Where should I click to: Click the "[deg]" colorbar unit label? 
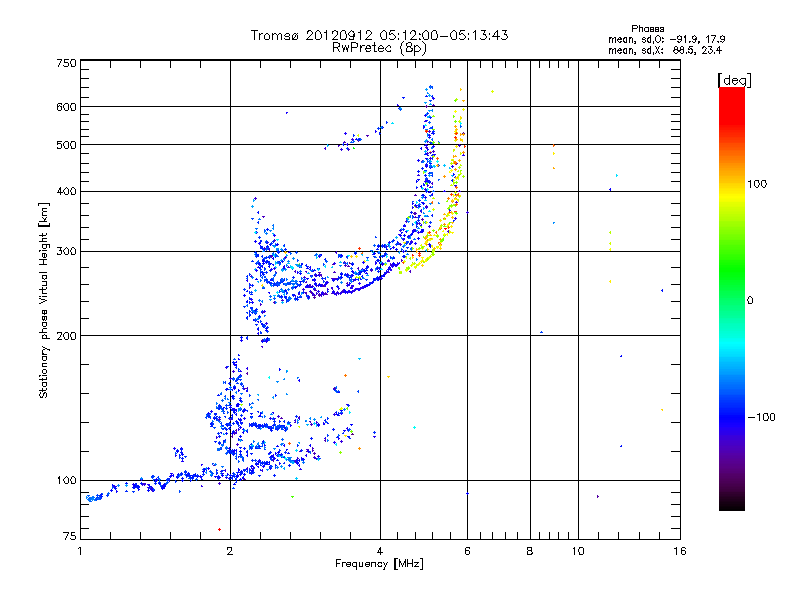tap(734, 80)
